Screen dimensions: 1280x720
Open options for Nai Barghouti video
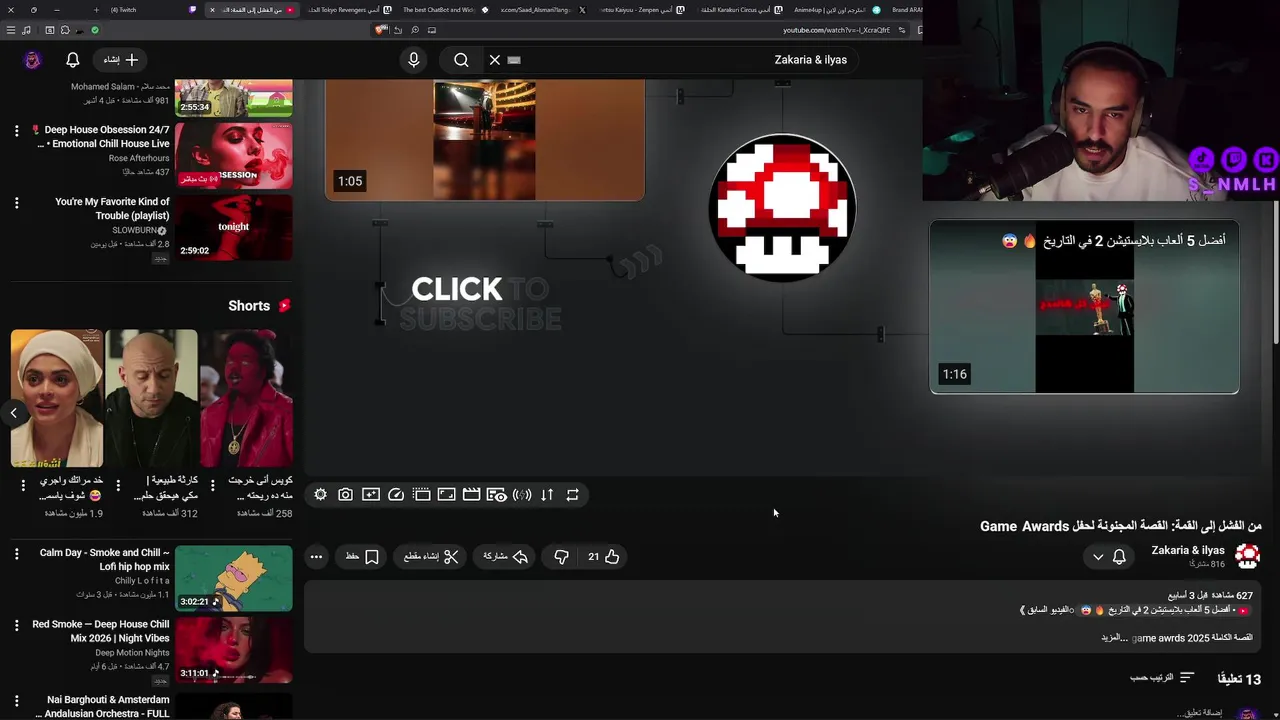pos(16,701)
